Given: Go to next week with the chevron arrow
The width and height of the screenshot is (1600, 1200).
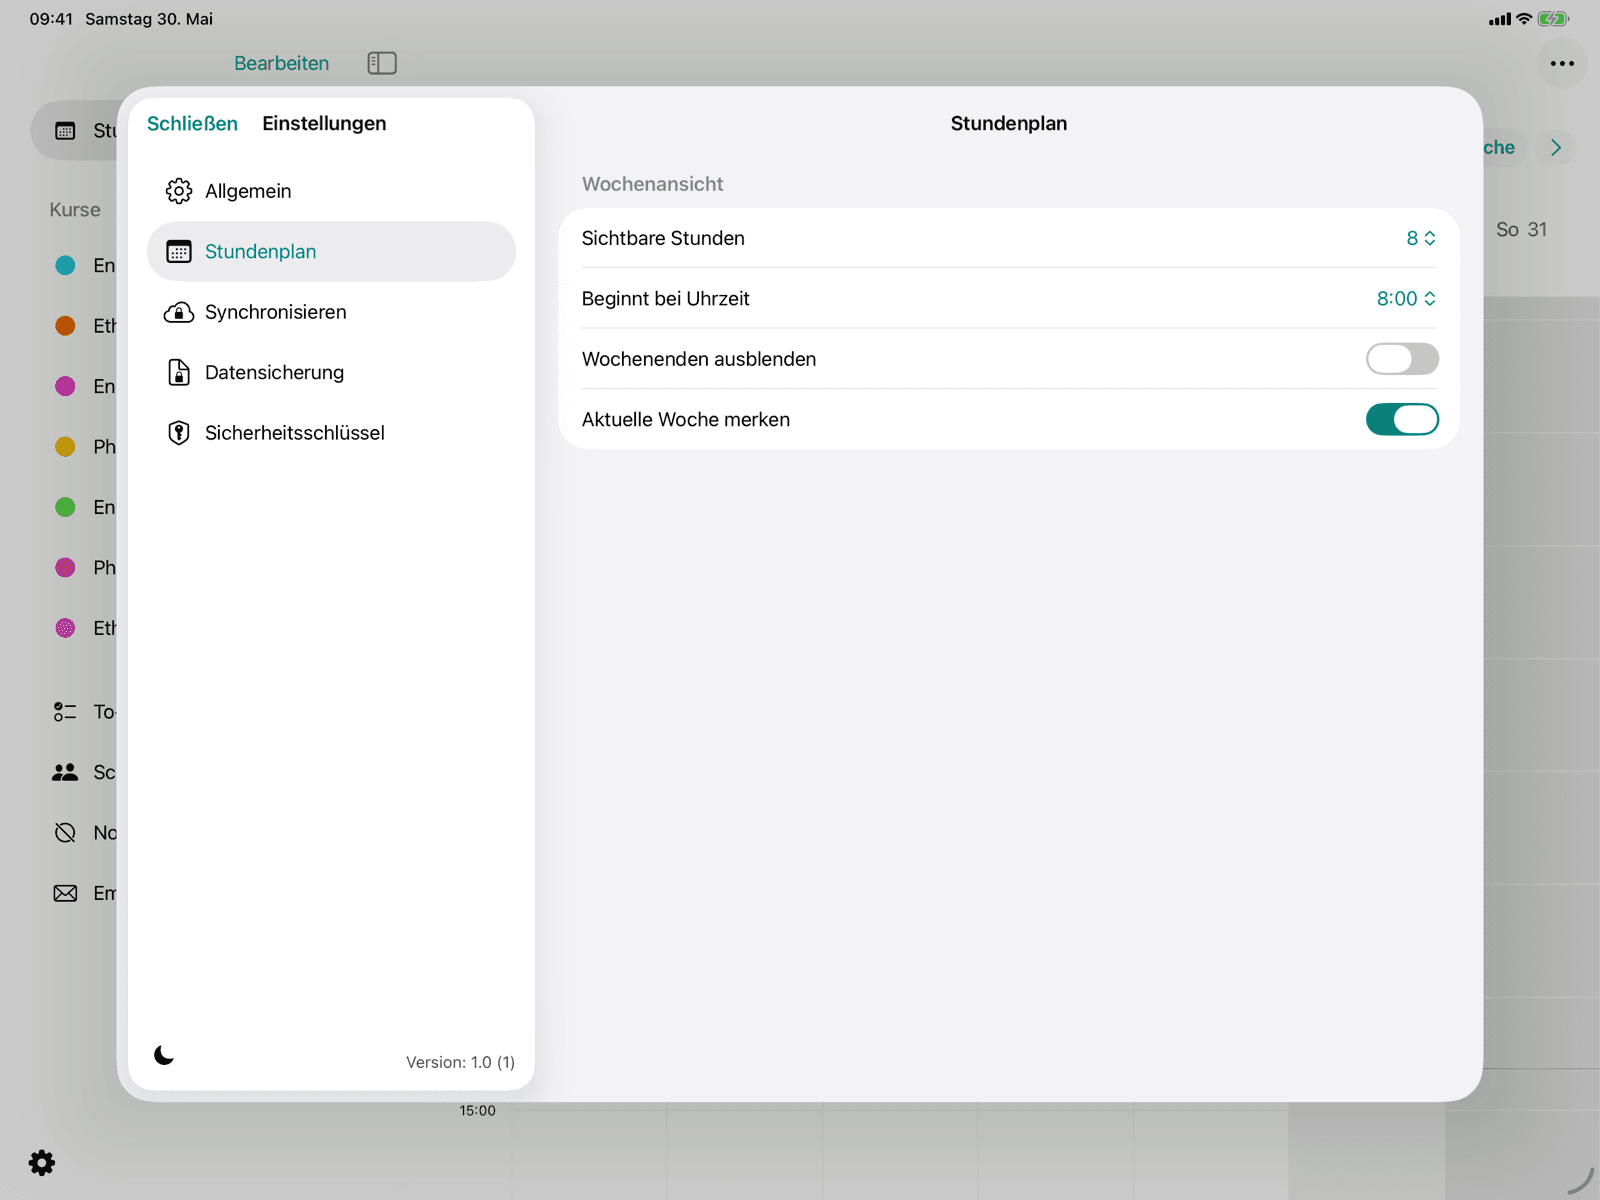Looking at the screenshot, I should (1556, 147).
